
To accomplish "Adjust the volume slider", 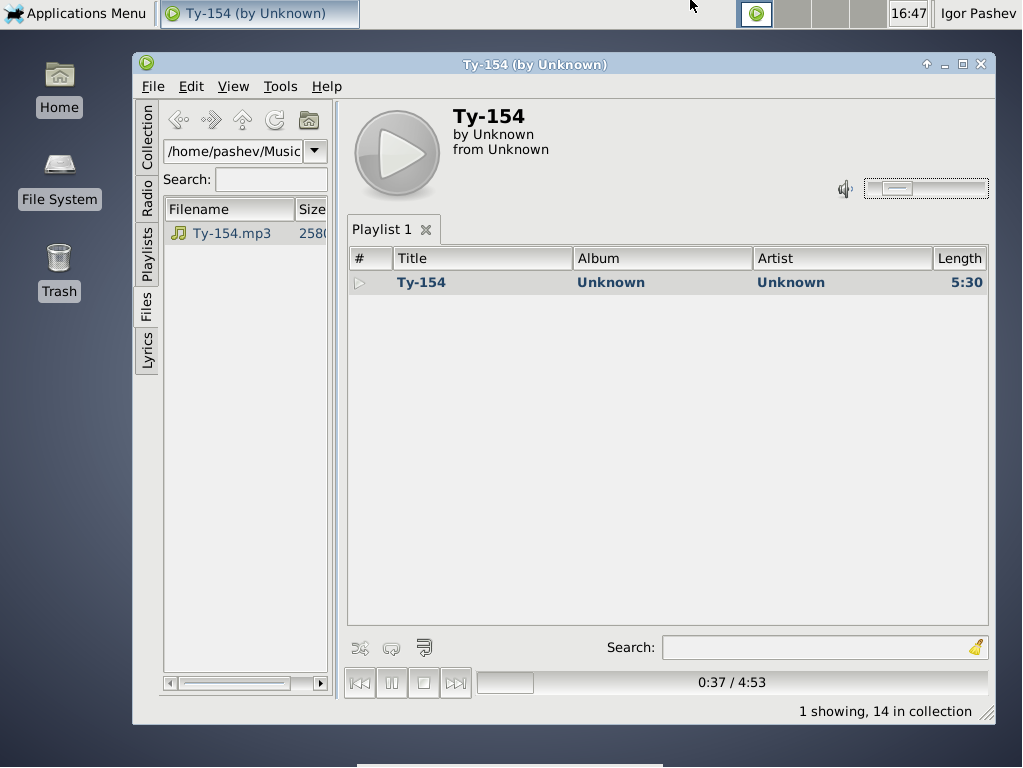I will coord(926,189).
